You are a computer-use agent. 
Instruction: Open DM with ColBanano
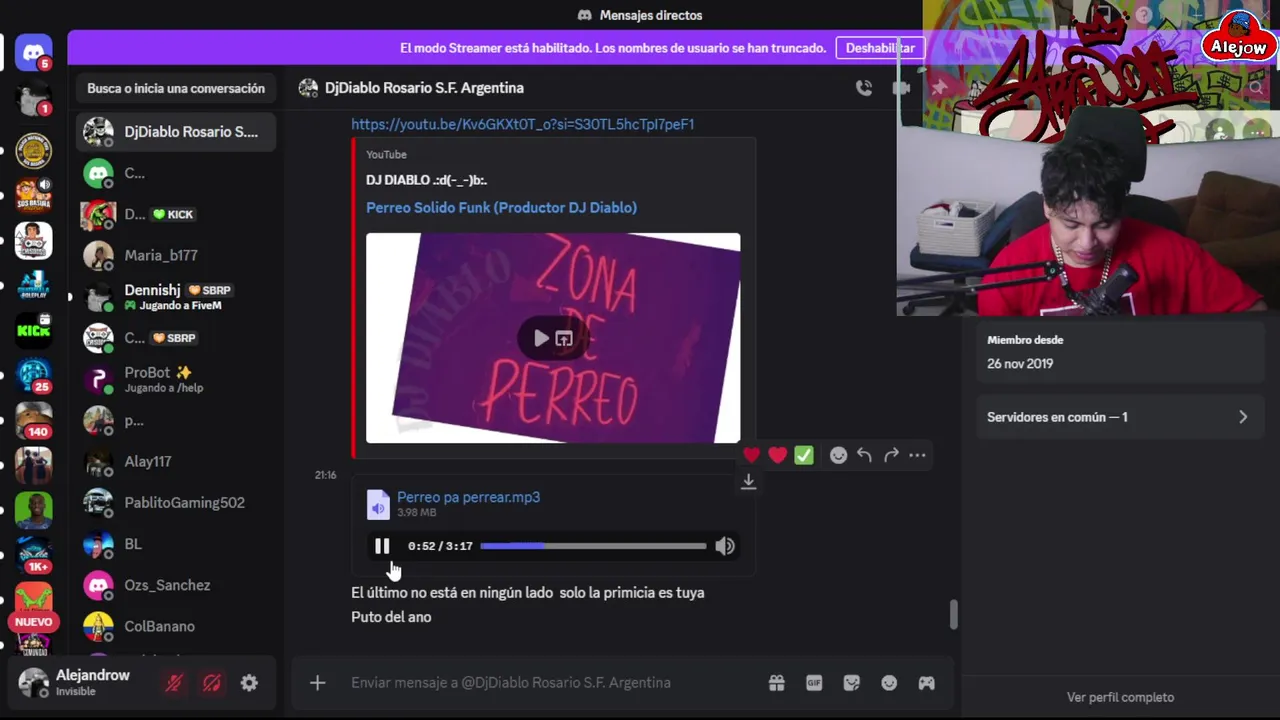point(177,626)
